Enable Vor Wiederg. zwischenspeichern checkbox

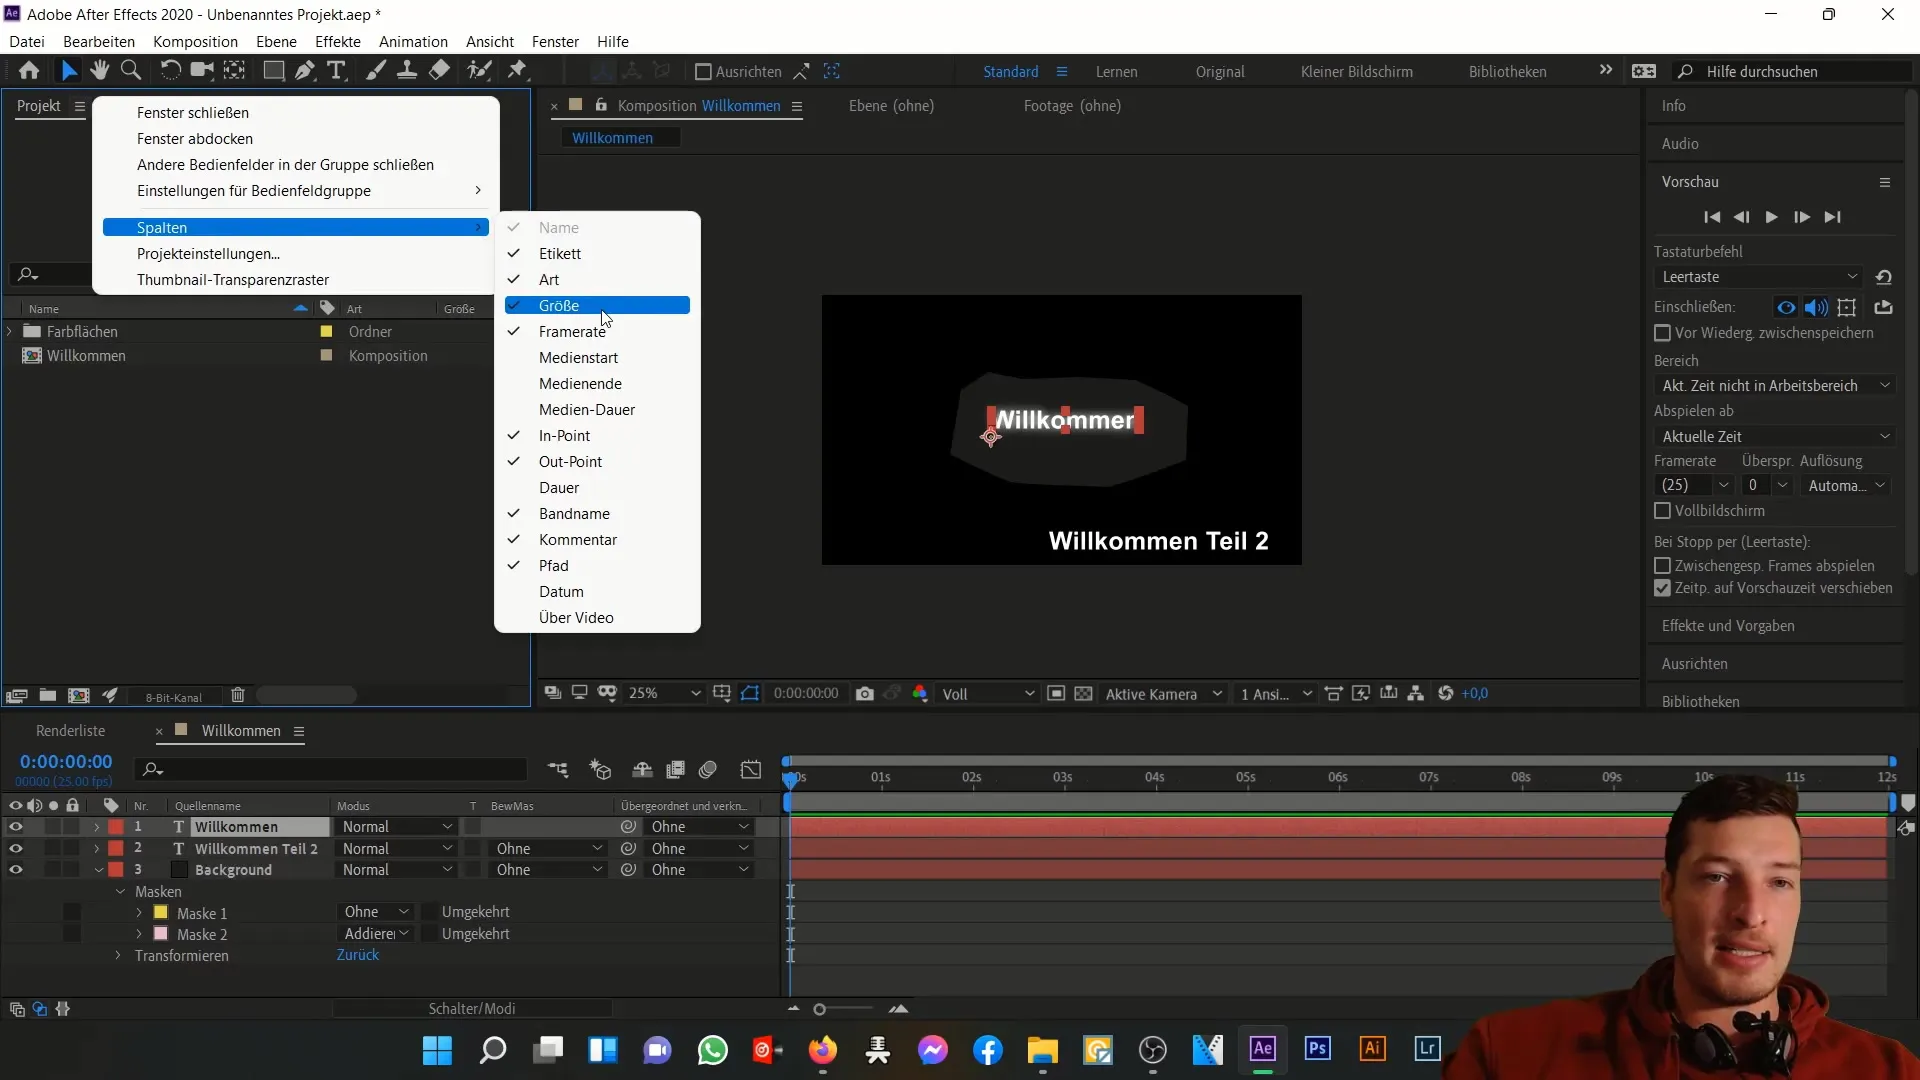pyautogui.click(x=1663, y=333)
